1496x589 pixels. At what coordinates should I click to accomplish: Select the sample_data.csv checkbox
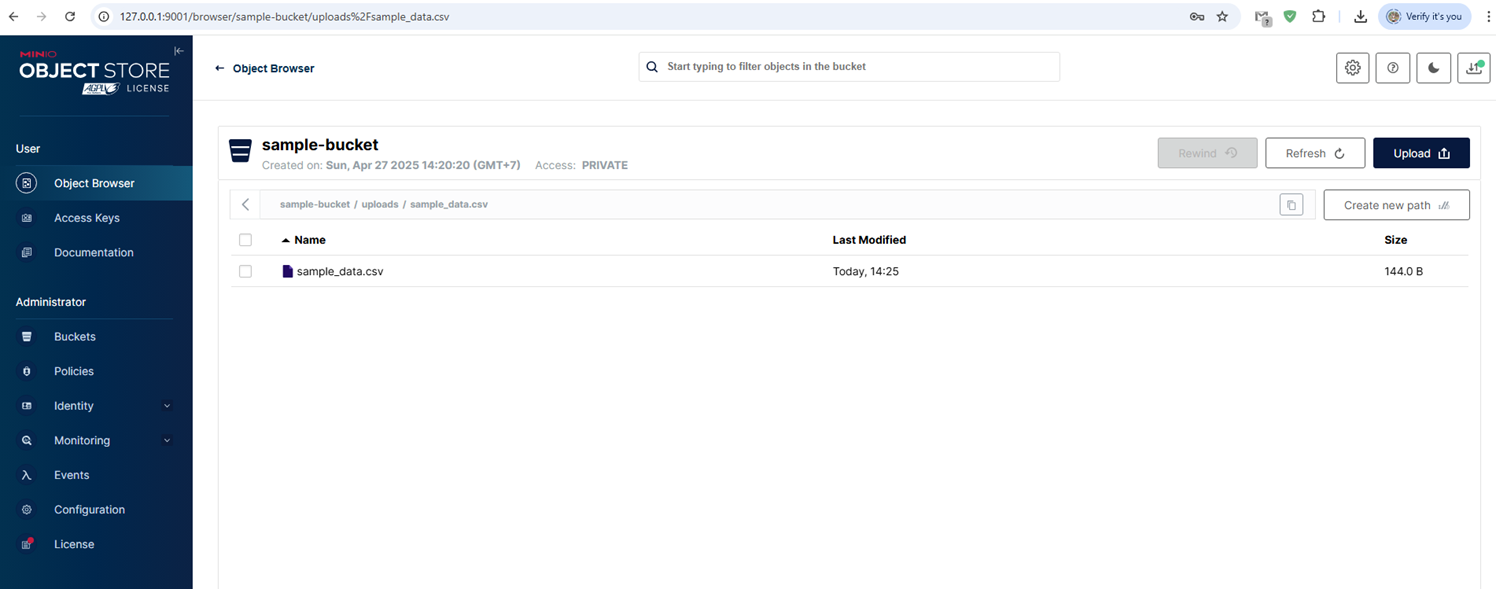coord(246,271)
